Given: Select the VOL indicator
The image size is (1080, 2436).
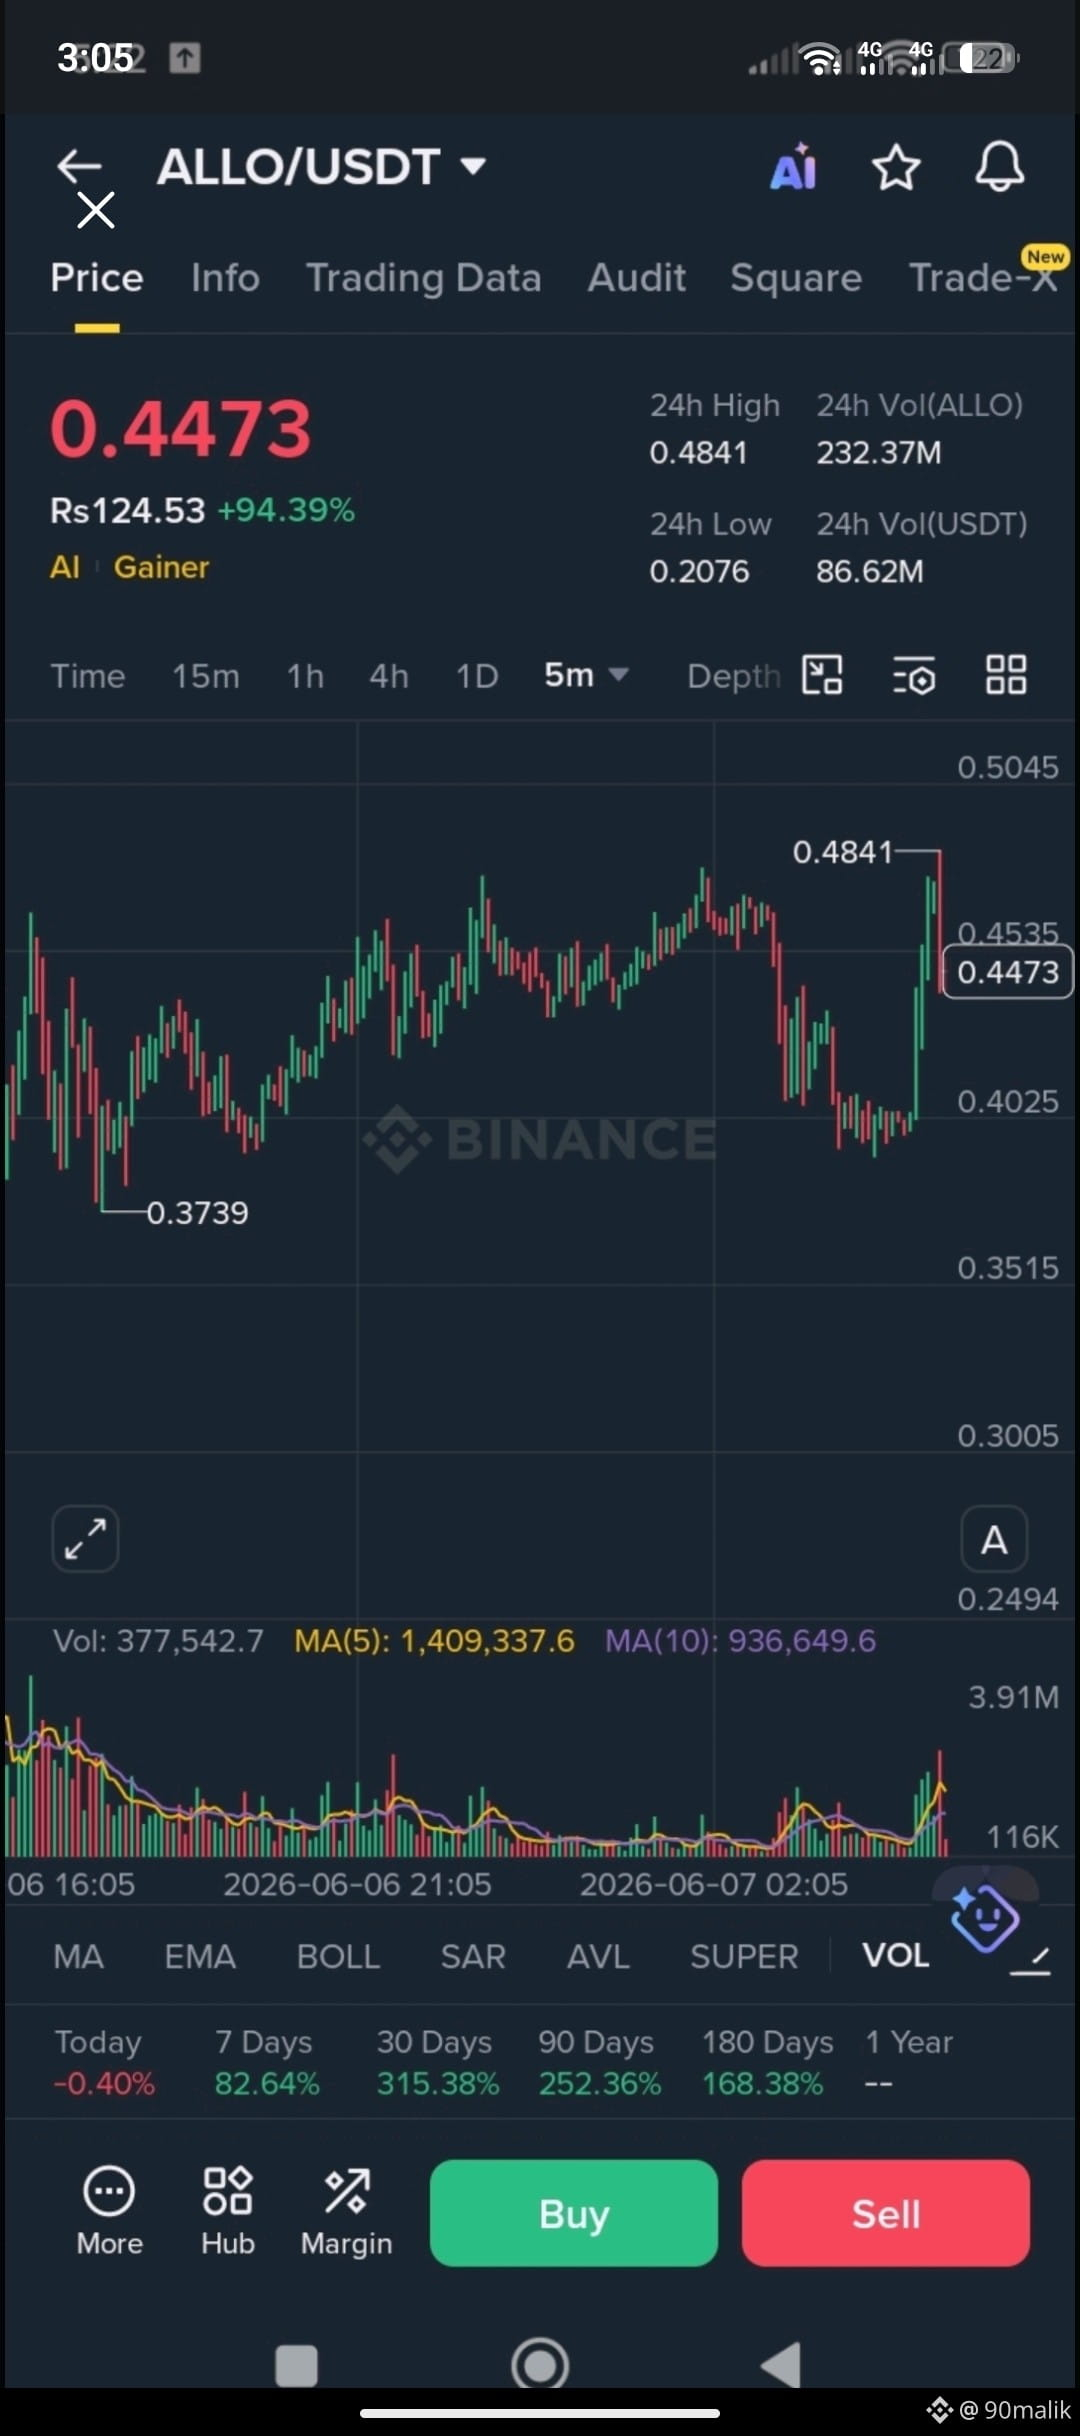Looking at the screenshot, I should click(896, 1955).
